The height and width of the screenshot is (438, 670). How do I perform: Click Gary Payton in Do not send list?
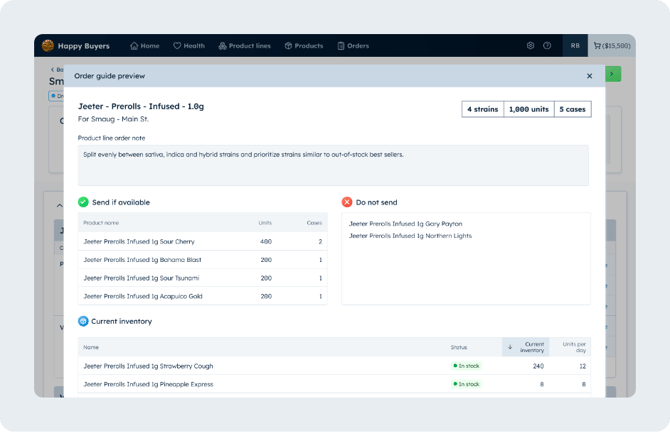coord(406,224)
